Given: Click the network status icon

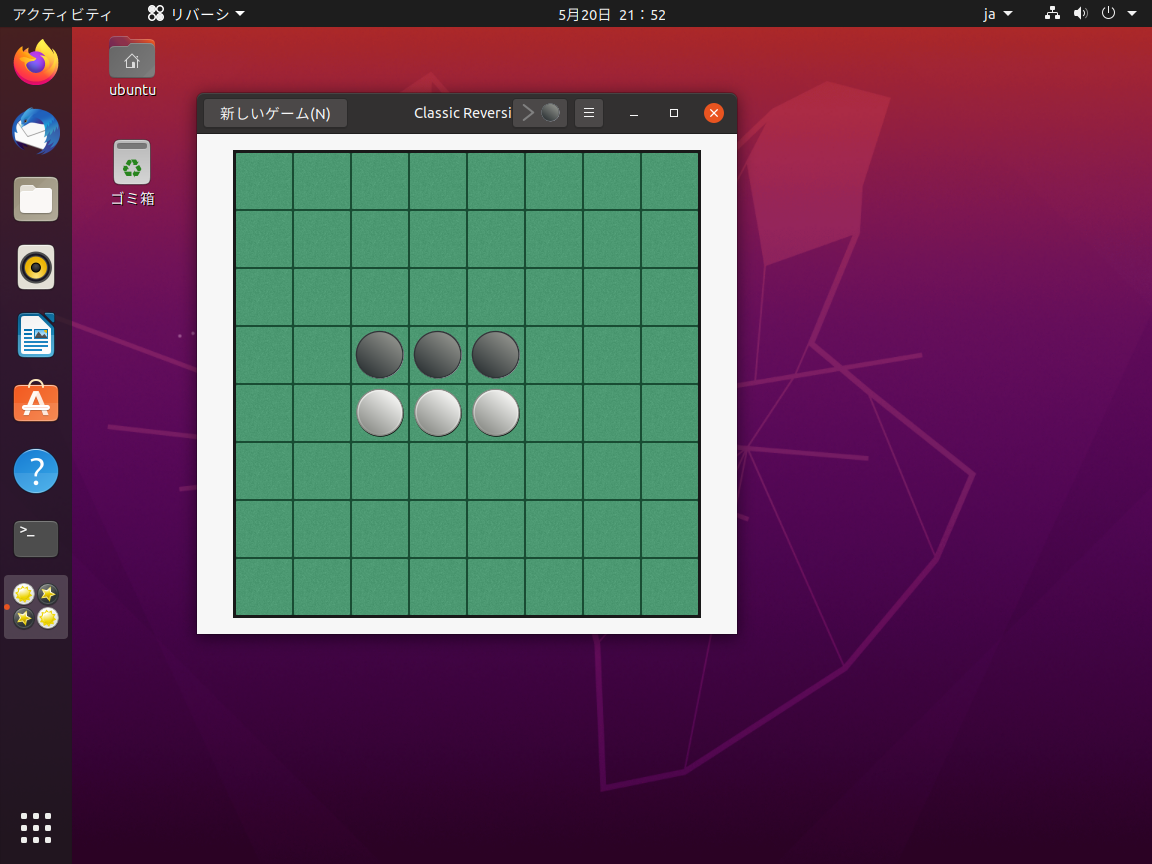Looking at the screenshot, I should 1052,13.
